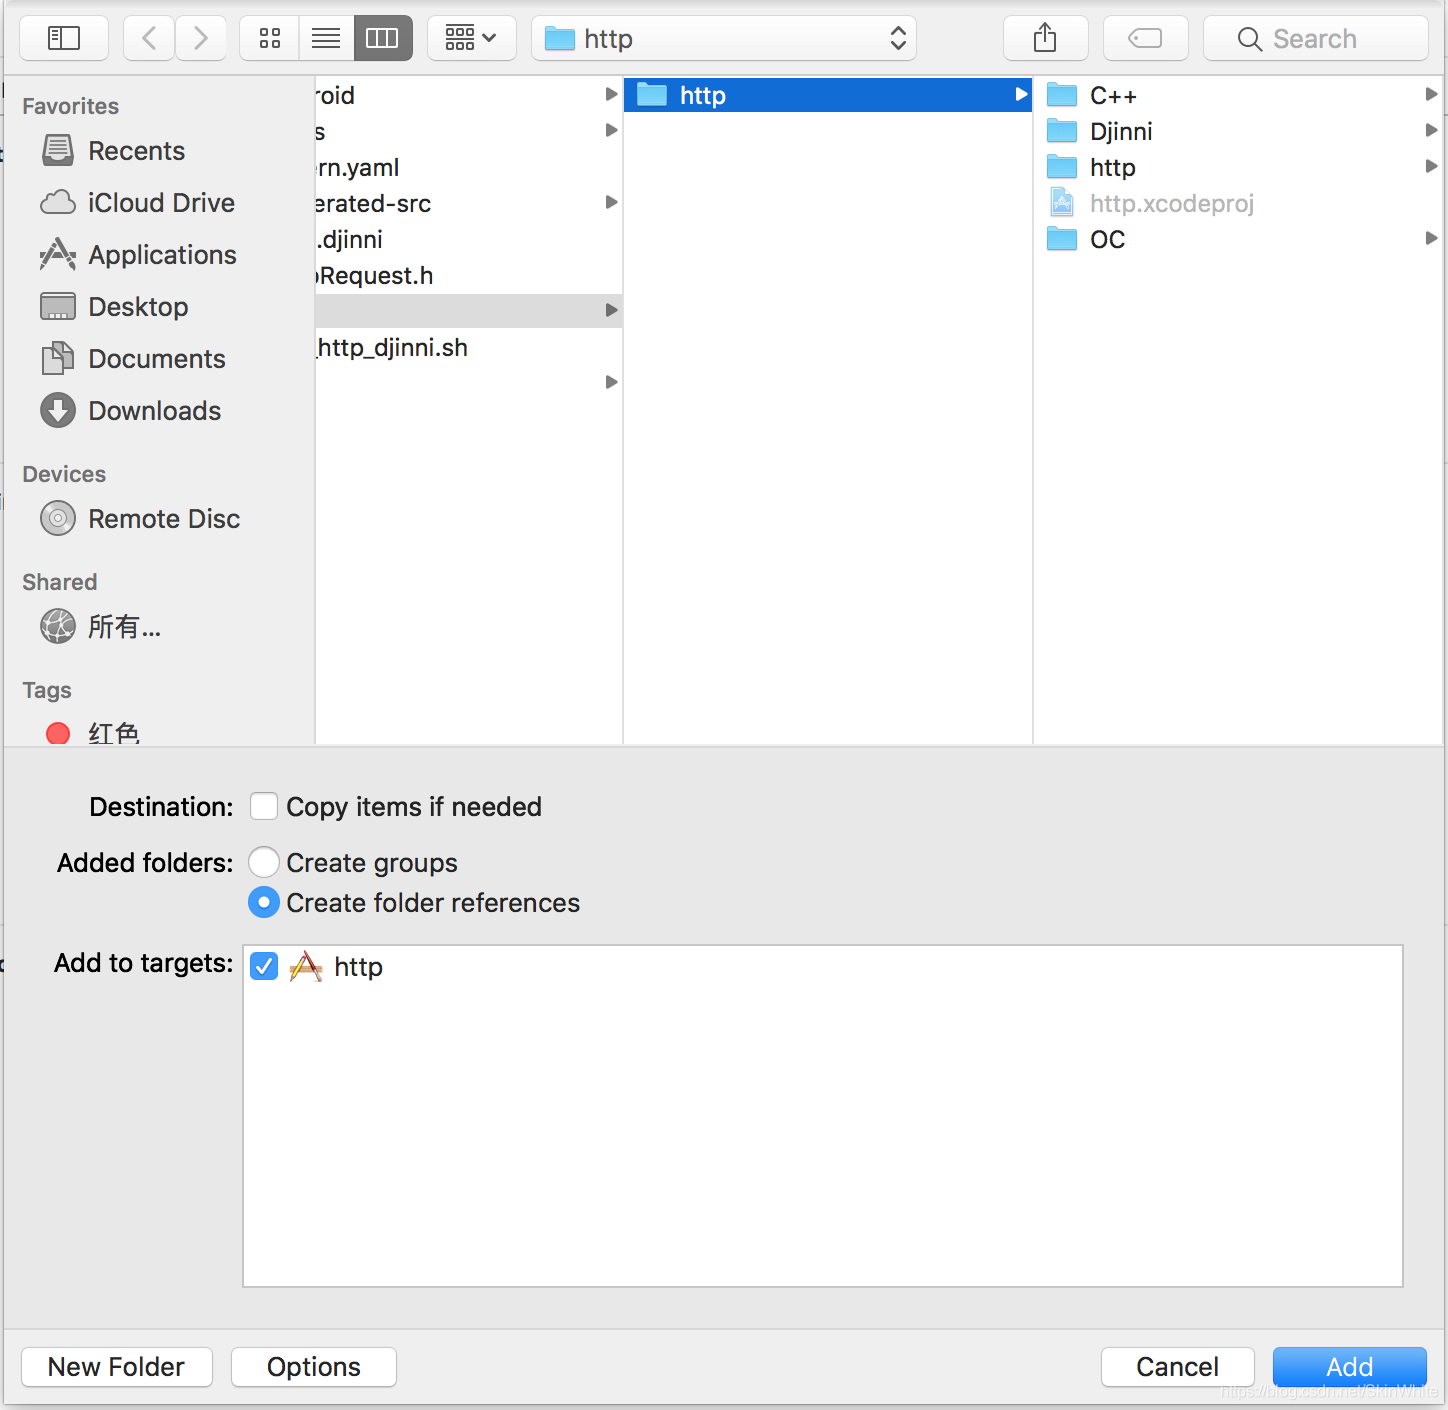Screen dimensions: 1448x1410
Task: Enable Copy items if needed
Action: (x=264, y=806)
